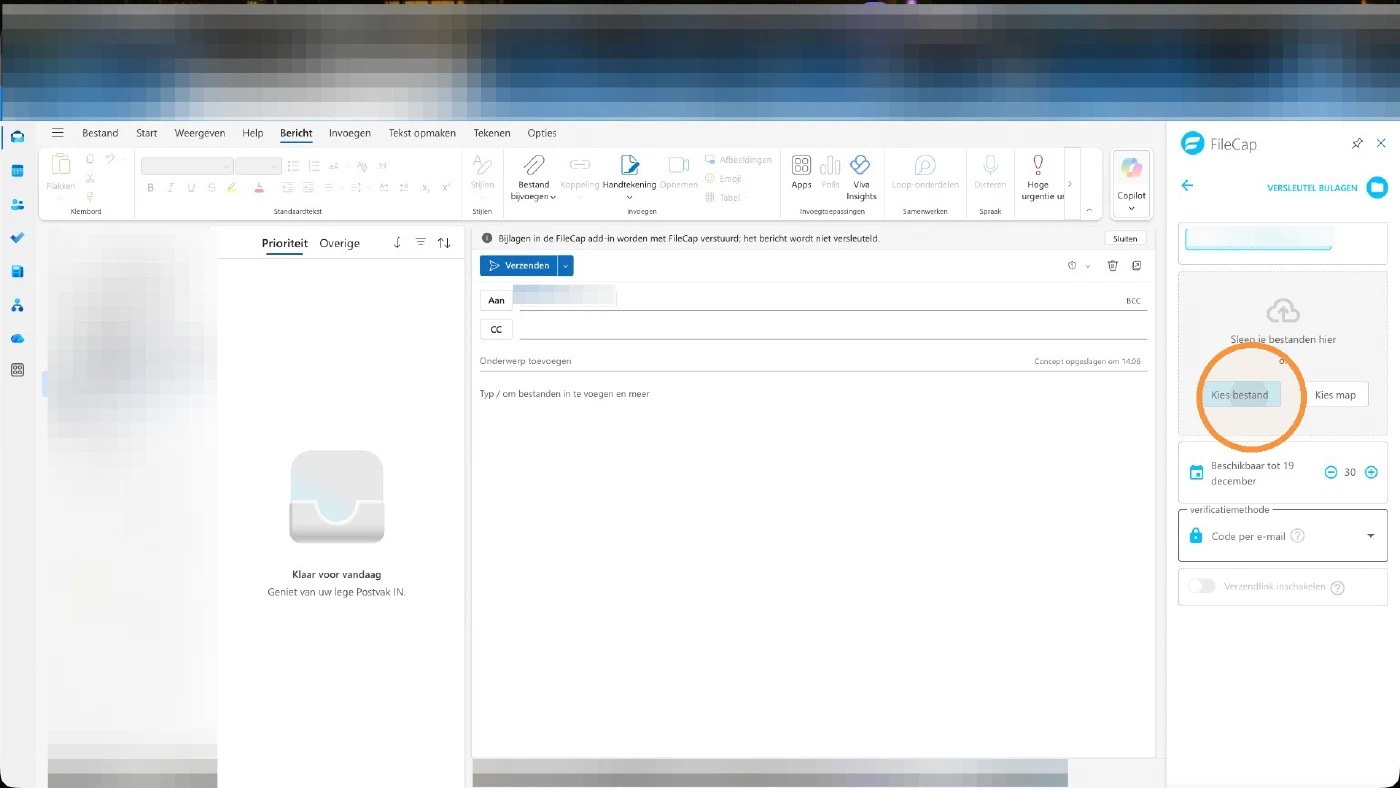Switch to the Tekst opmaken tab
Screen dimensions: 1400x788
422,133
